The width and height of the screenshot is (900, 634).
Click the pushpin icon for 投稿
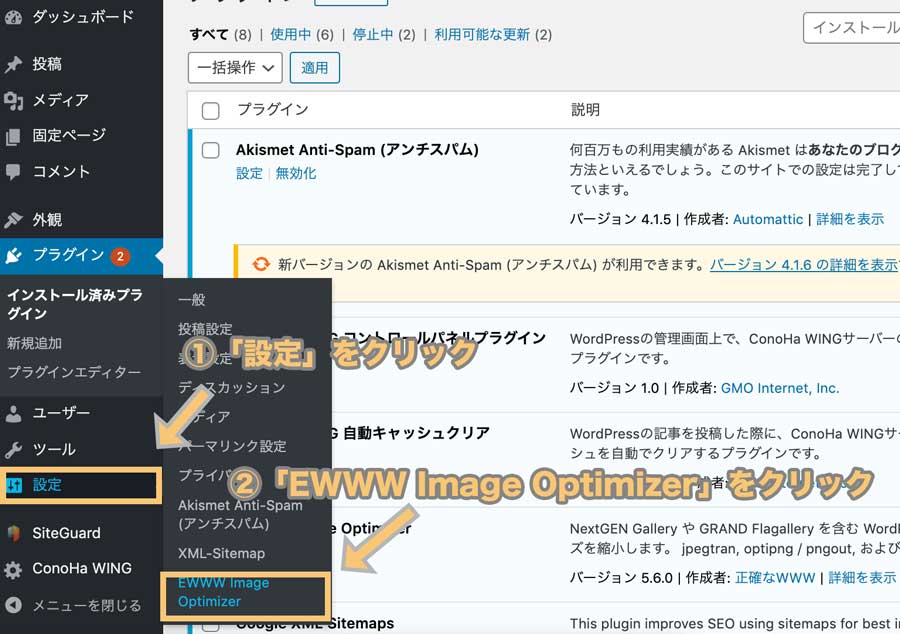click(13, 64)
